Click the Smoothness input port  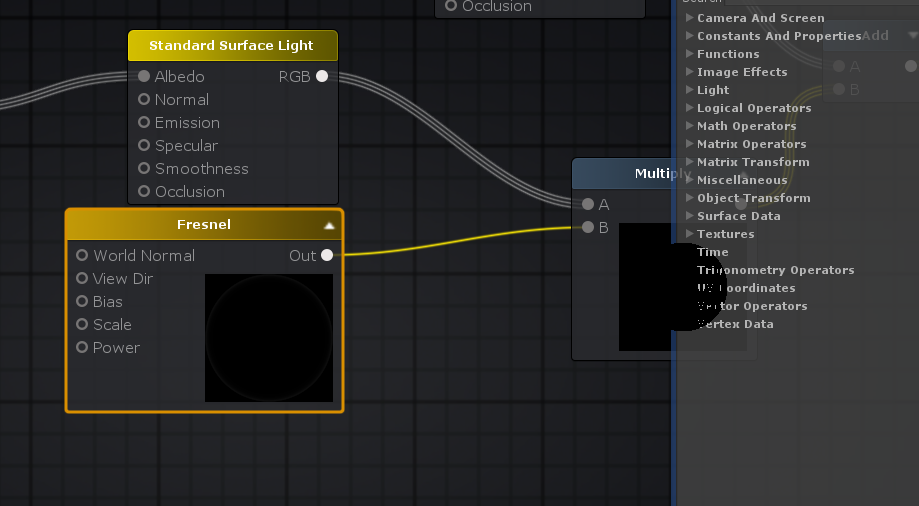pos(144,168)
